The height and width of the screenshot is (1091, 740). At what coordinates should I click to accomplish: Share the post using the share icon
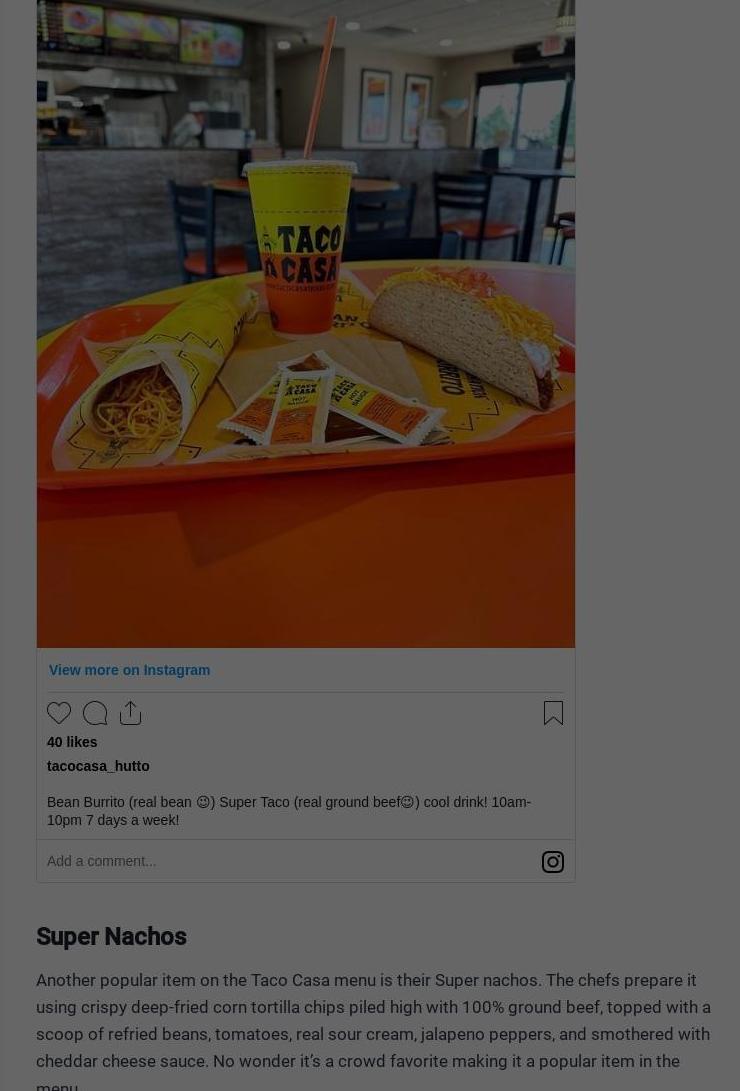click(x=131, y=713)
